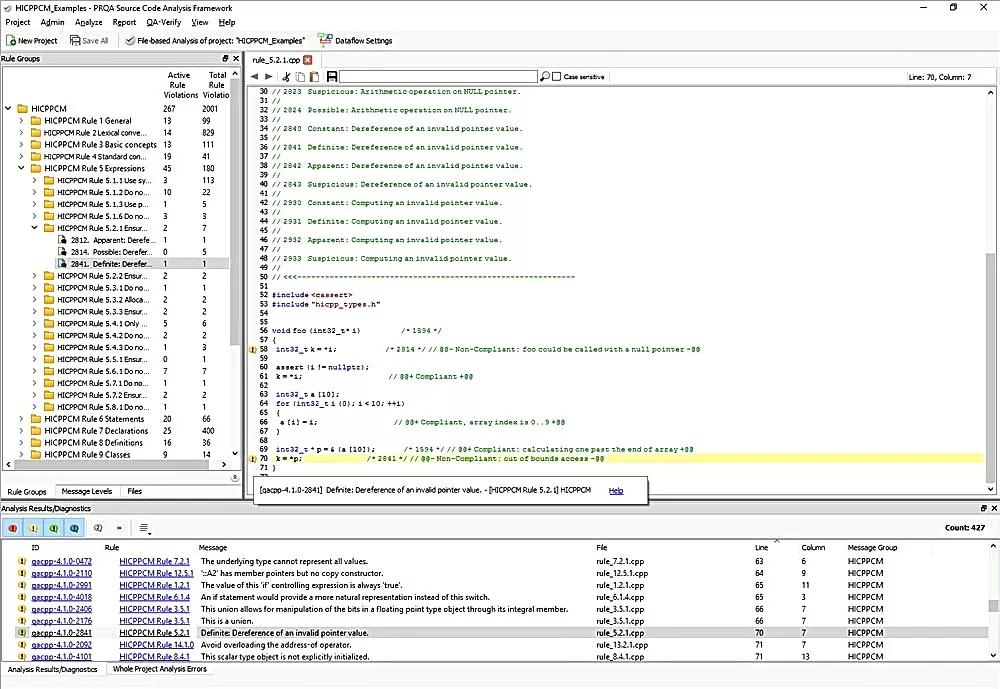1000x689 pixels.
Task: Click the cut scissors icon in editor toolbar
Action: coord(286,77)
